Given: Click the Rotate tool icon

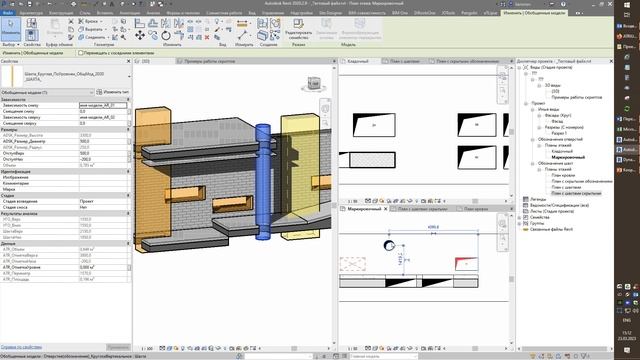Looking at the screenshot, I should tap(166, 36).
